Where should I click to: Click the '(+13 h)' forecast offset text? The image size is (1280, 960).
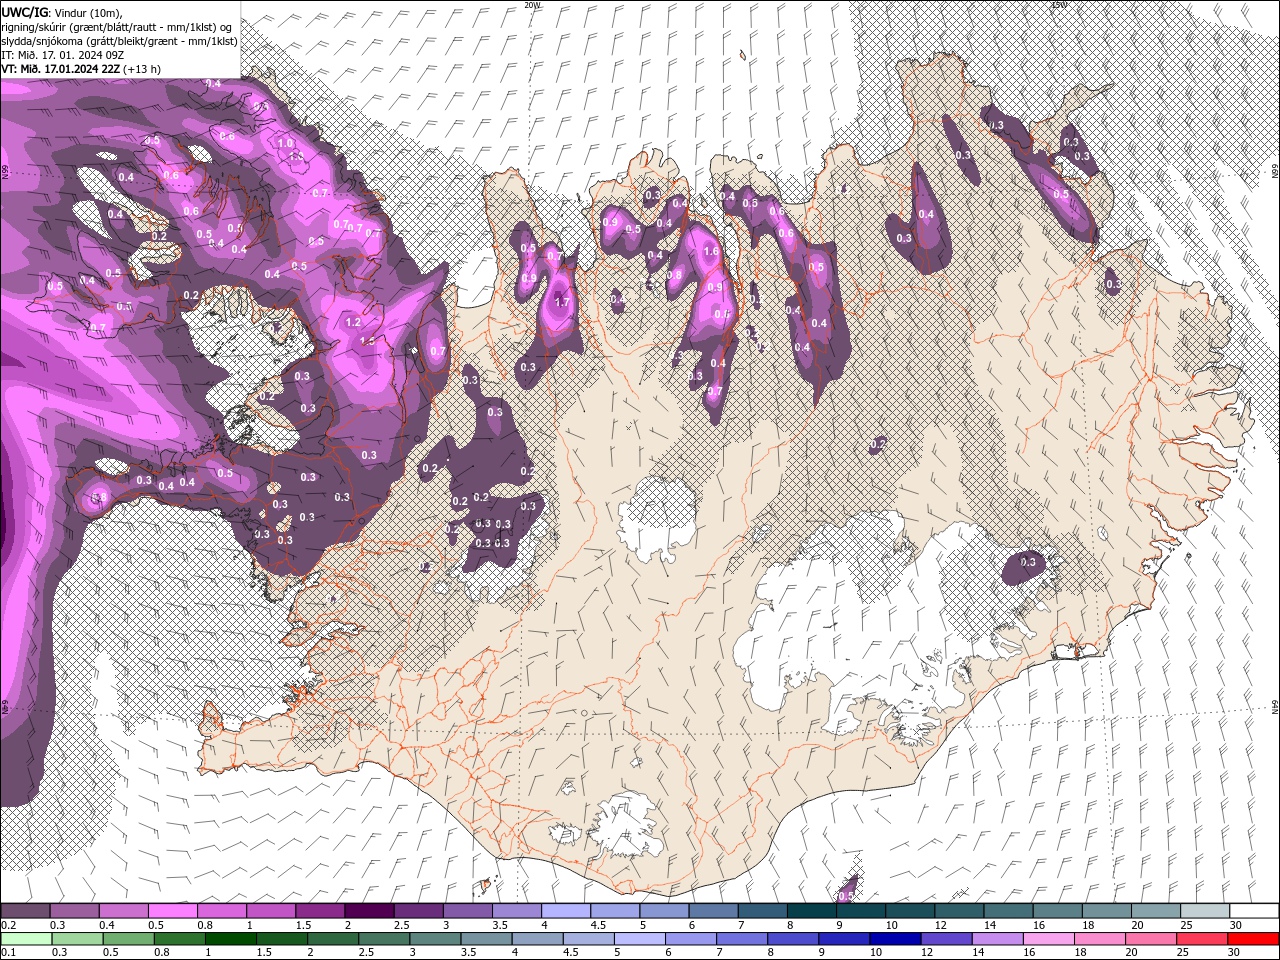[x=141, y=69]
